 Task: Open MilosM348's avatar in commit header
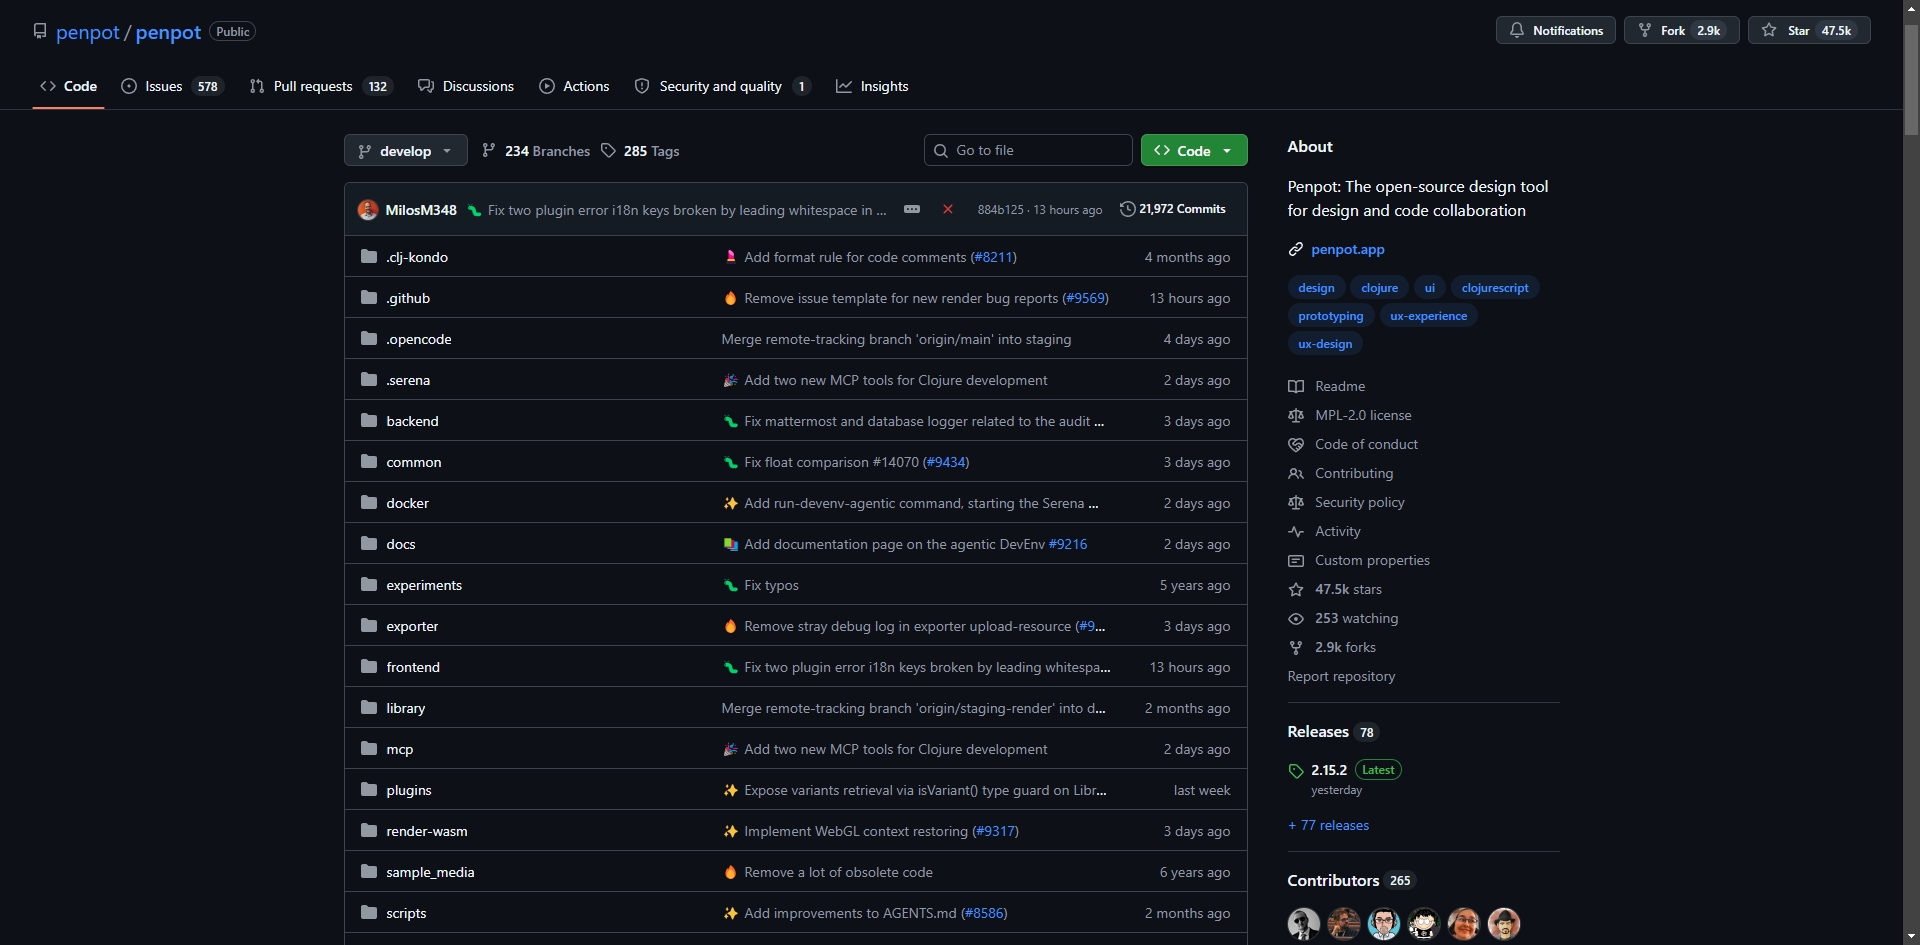click(368, 210)
